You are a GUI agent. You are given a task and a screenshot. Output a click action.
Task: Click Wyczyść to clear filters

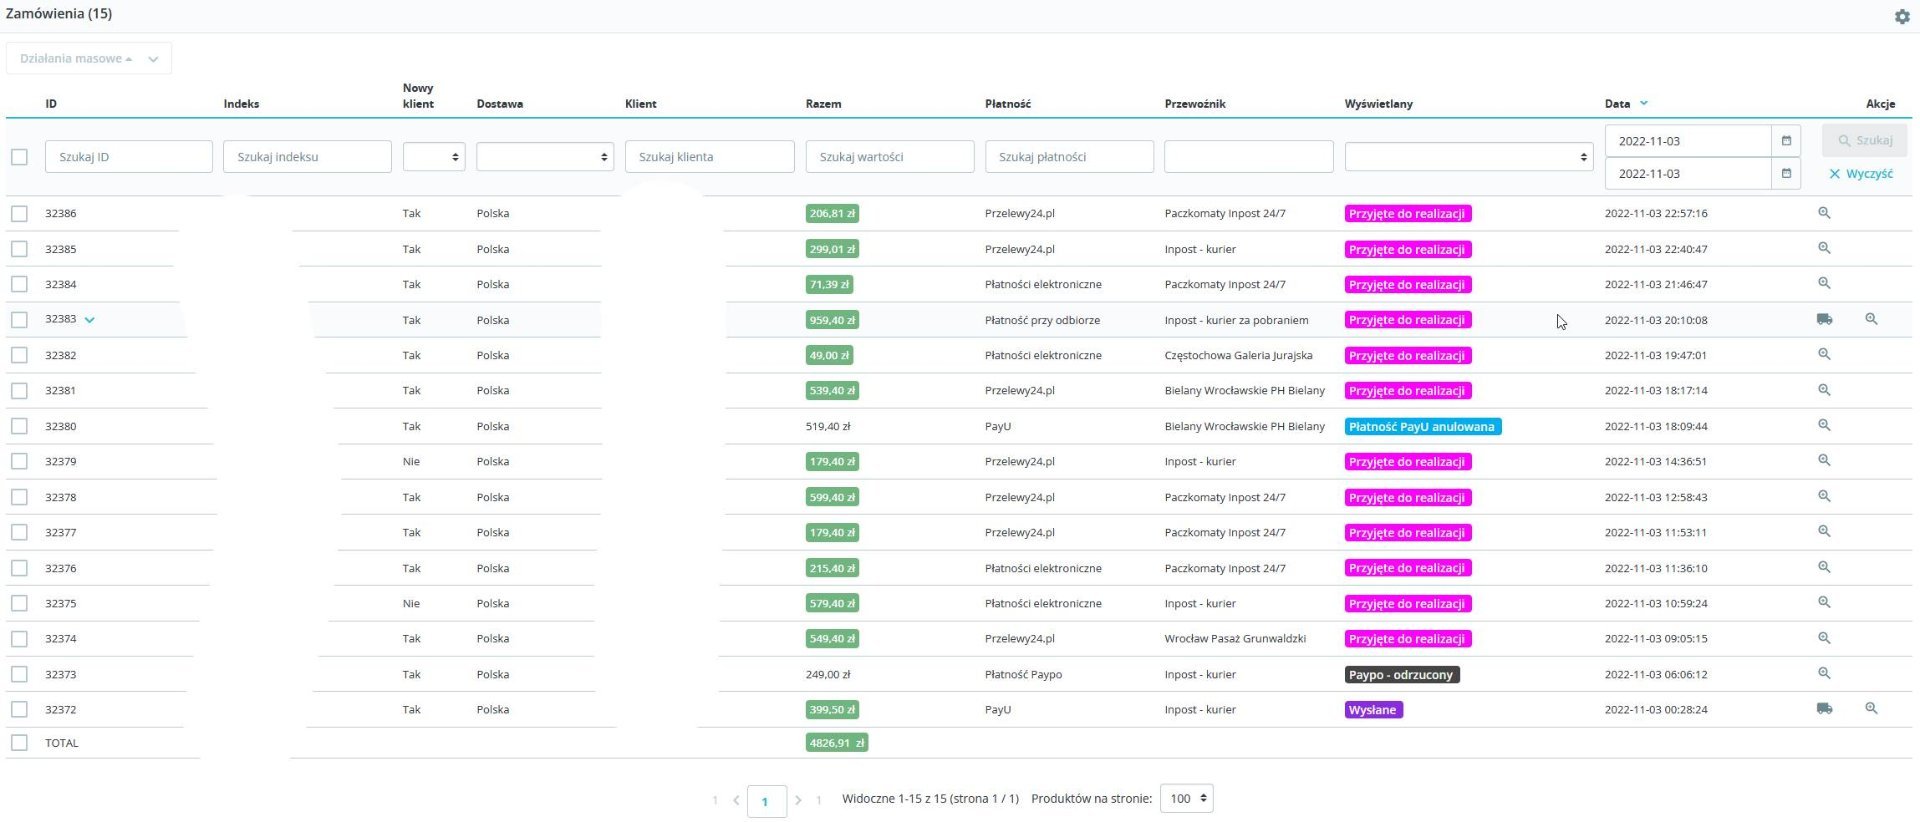(1861, 174)
